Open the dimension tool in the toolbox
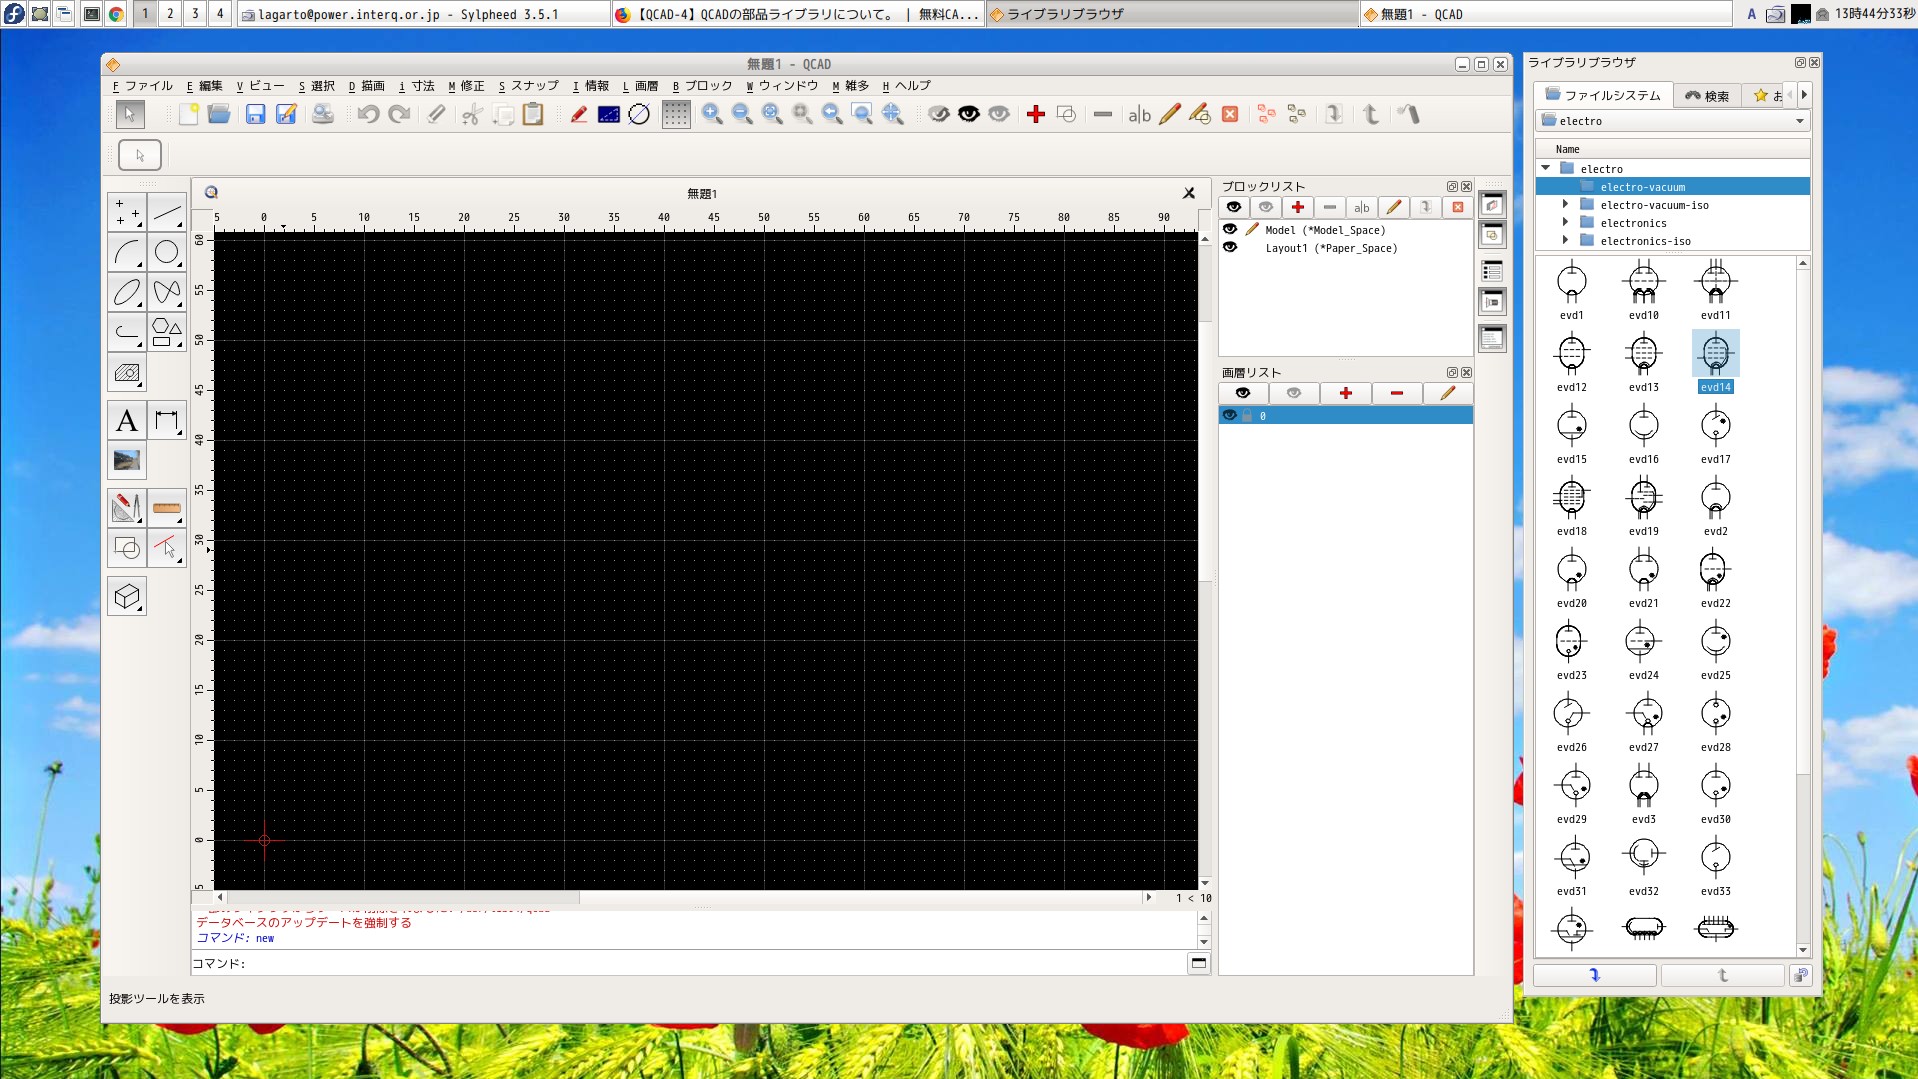The image size is (1918, 1079). pos(167,421)
